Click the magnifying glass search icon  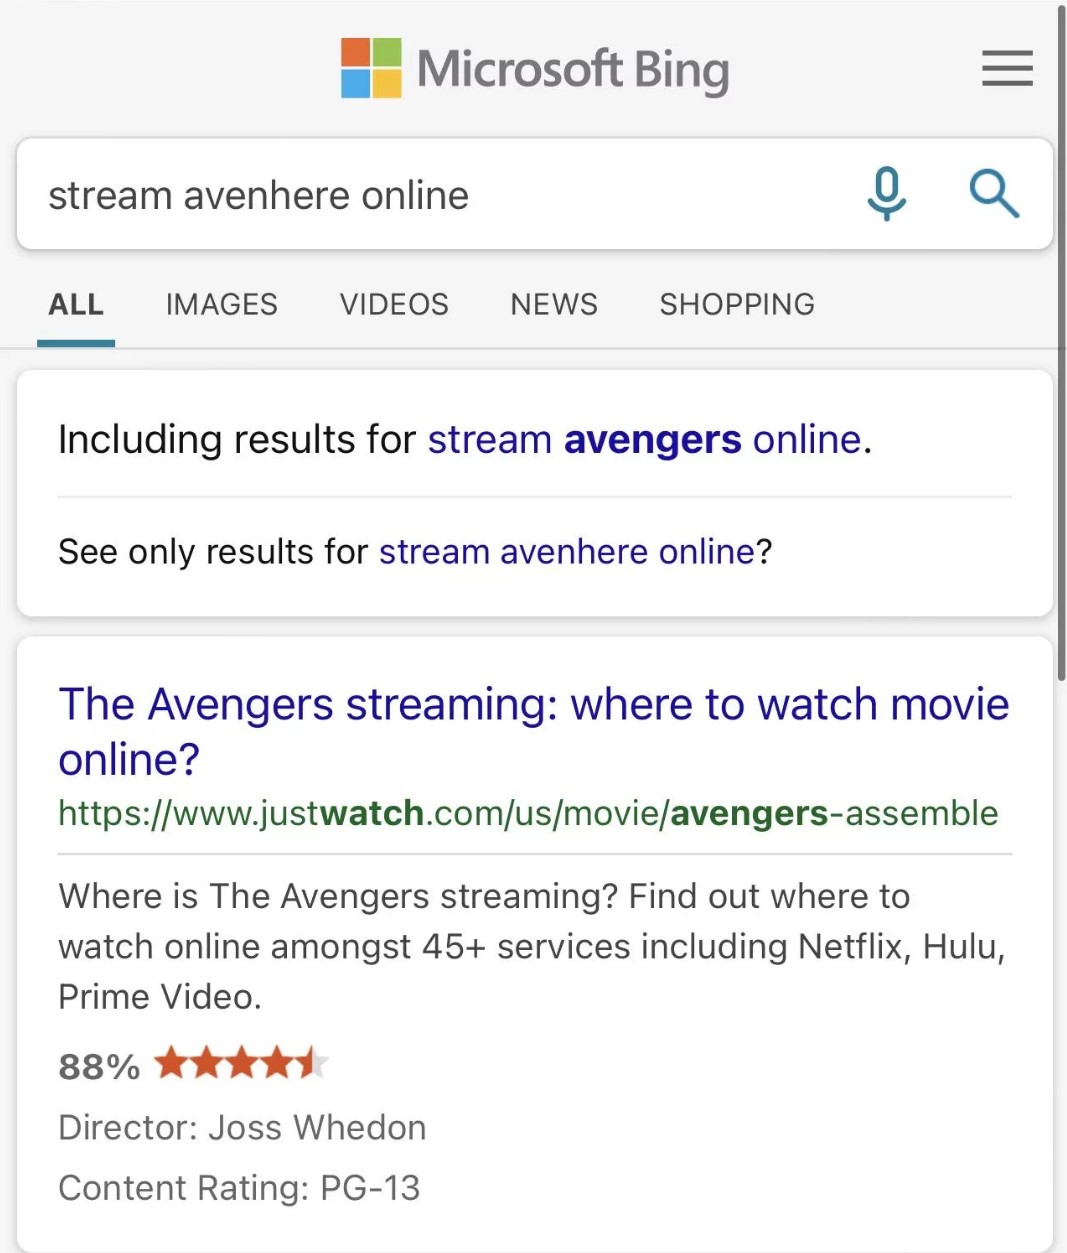pyautogui.click(x=994, y=194)
